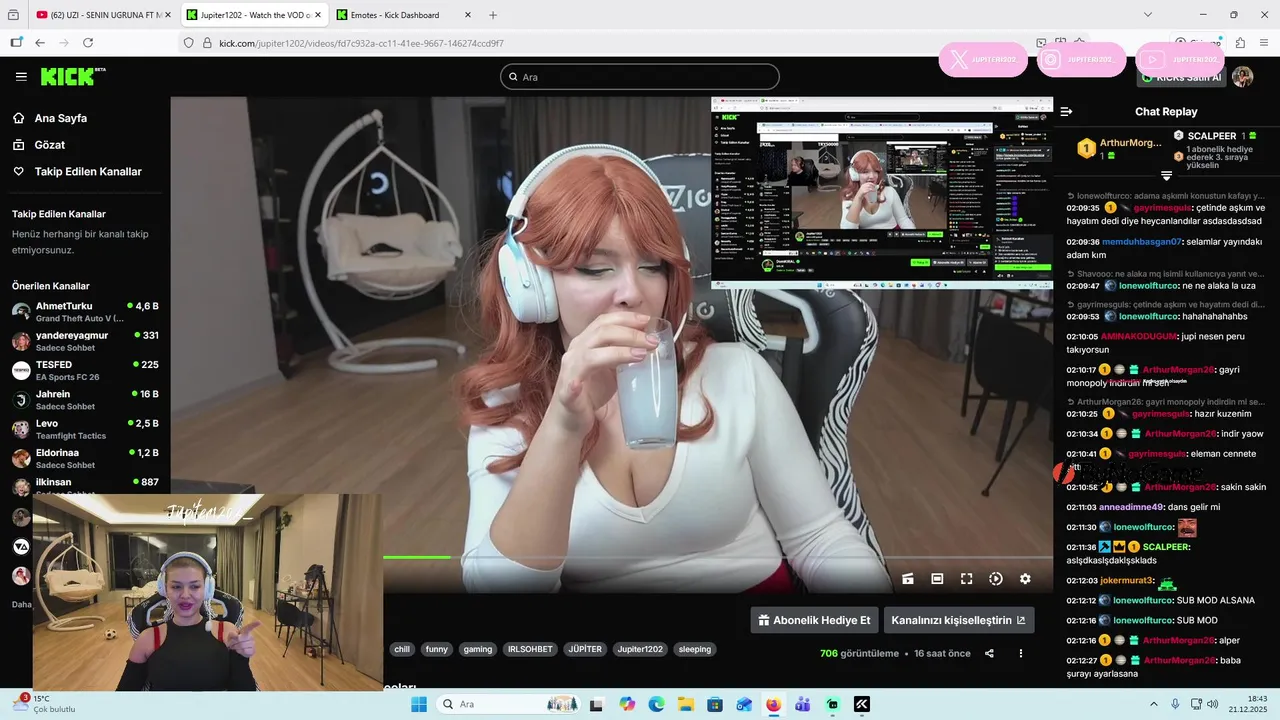Open the user profile avatar menu
The image size is (1280, 720).
[1243, 77]
